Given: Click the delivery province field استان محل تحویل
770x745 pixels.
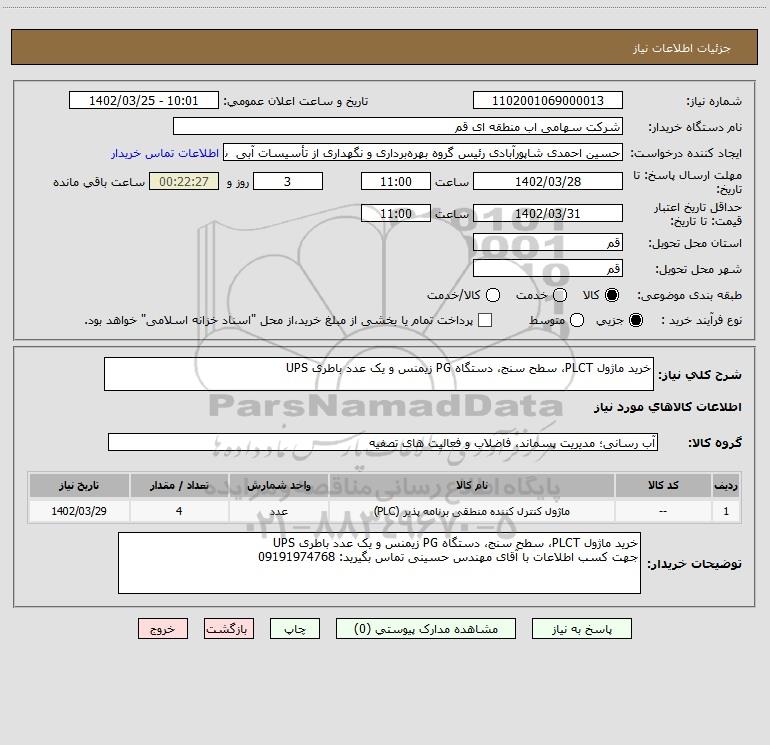Looking at the screenshot, I should tap(548, 242).
